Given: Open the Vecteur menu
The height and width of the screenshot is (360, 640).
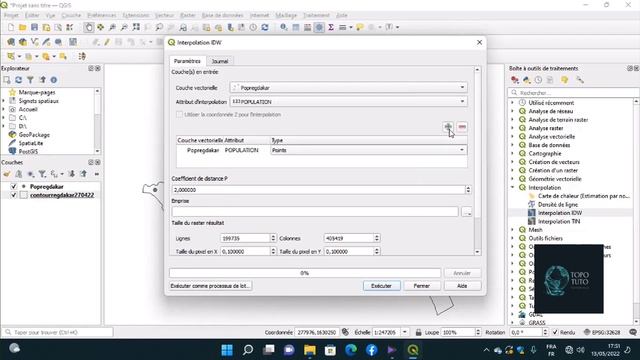Looking at the screenshot, I should click(x=164, y=16).
